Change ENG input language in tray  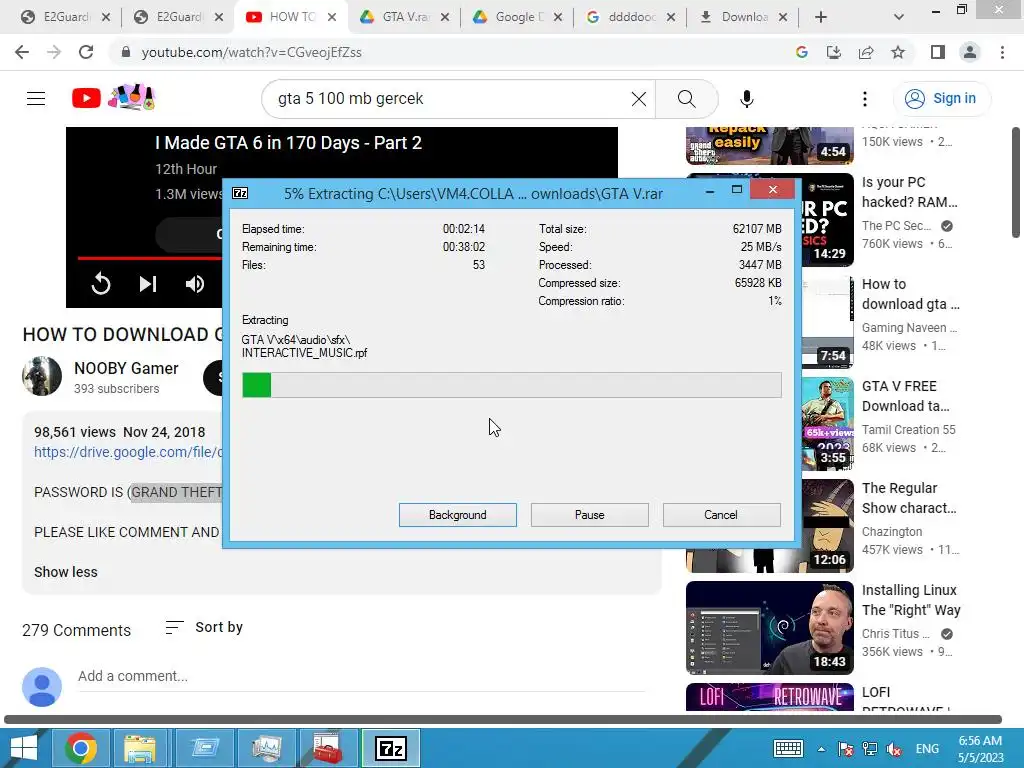(x=927, y=749)
